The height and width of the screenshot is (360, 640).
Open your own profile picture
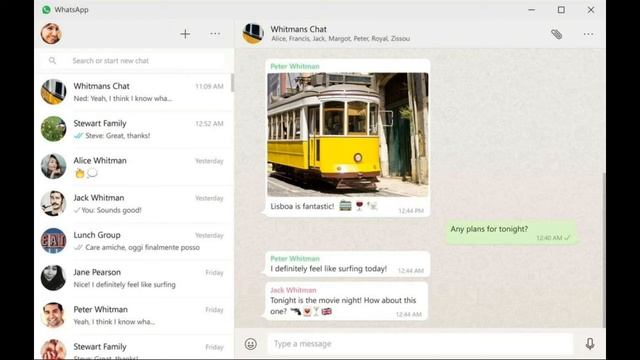tap(51, 33)
